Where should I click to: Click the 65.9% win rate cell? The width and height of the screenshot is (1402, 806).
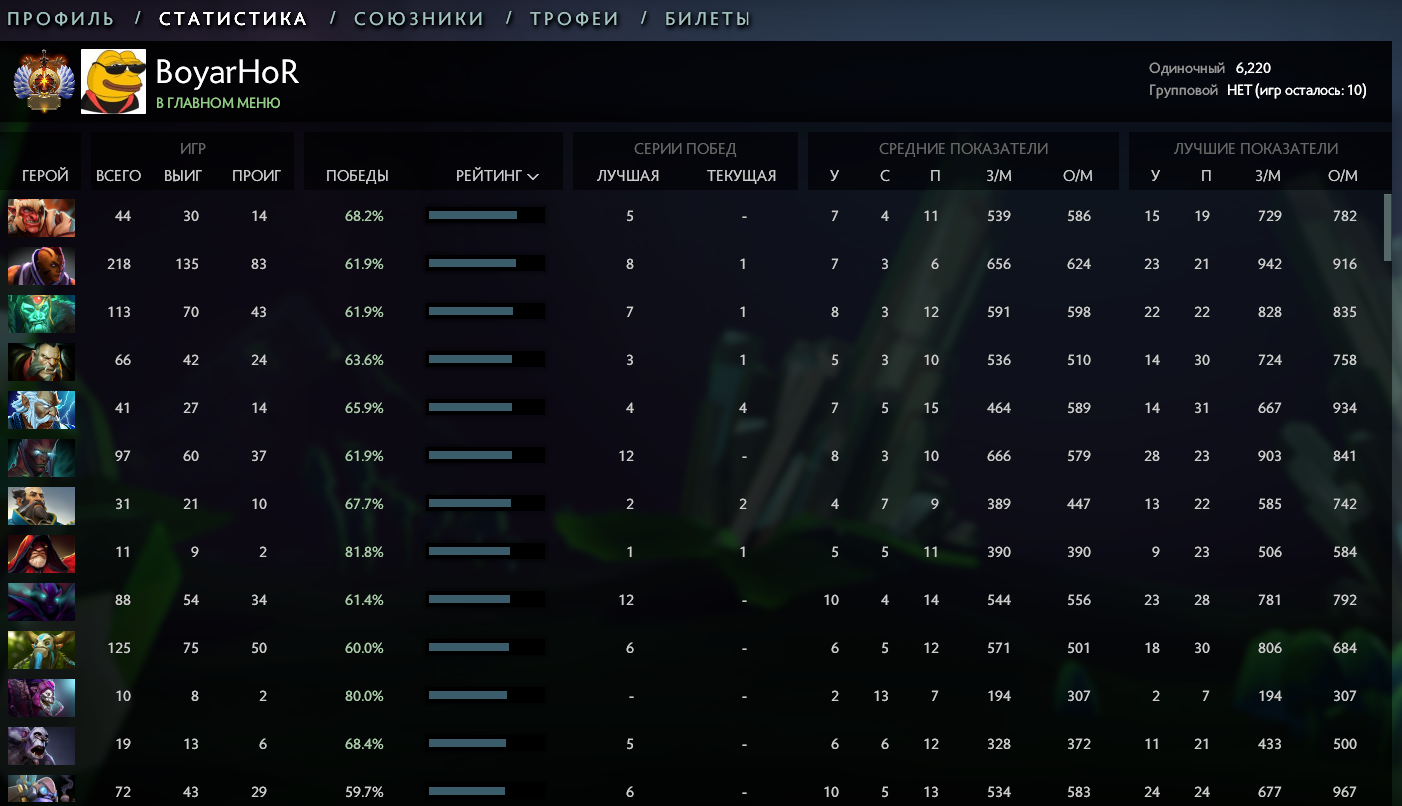[x=364, y=408]
